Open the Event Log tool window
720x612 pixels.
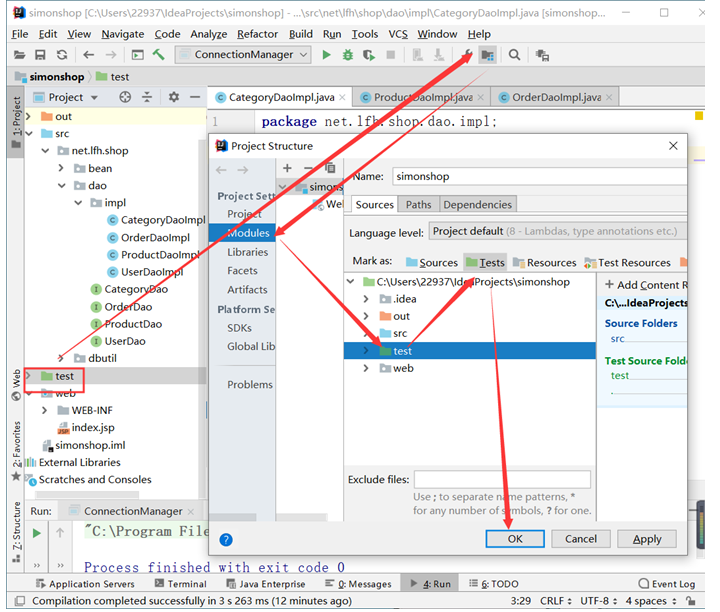tap(666, 584)
